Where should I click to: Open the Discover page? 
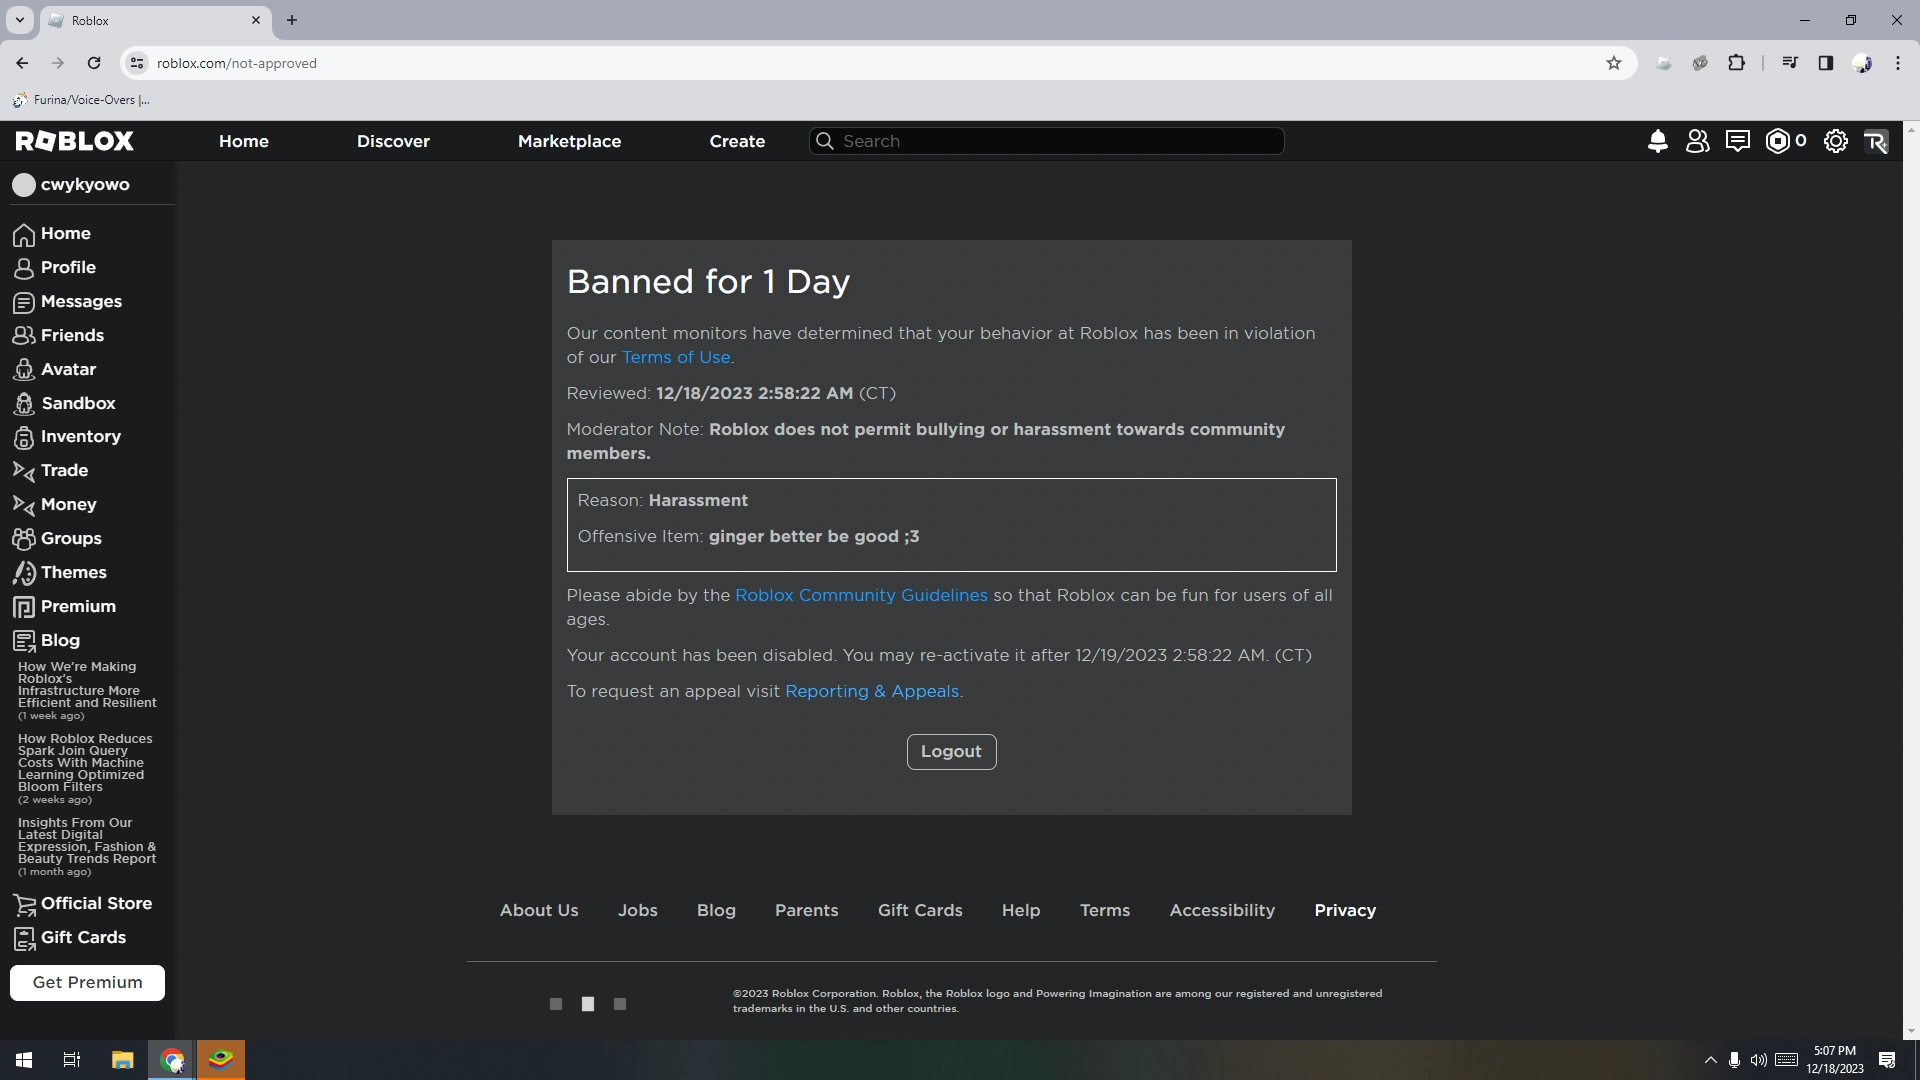pos(393,141)
